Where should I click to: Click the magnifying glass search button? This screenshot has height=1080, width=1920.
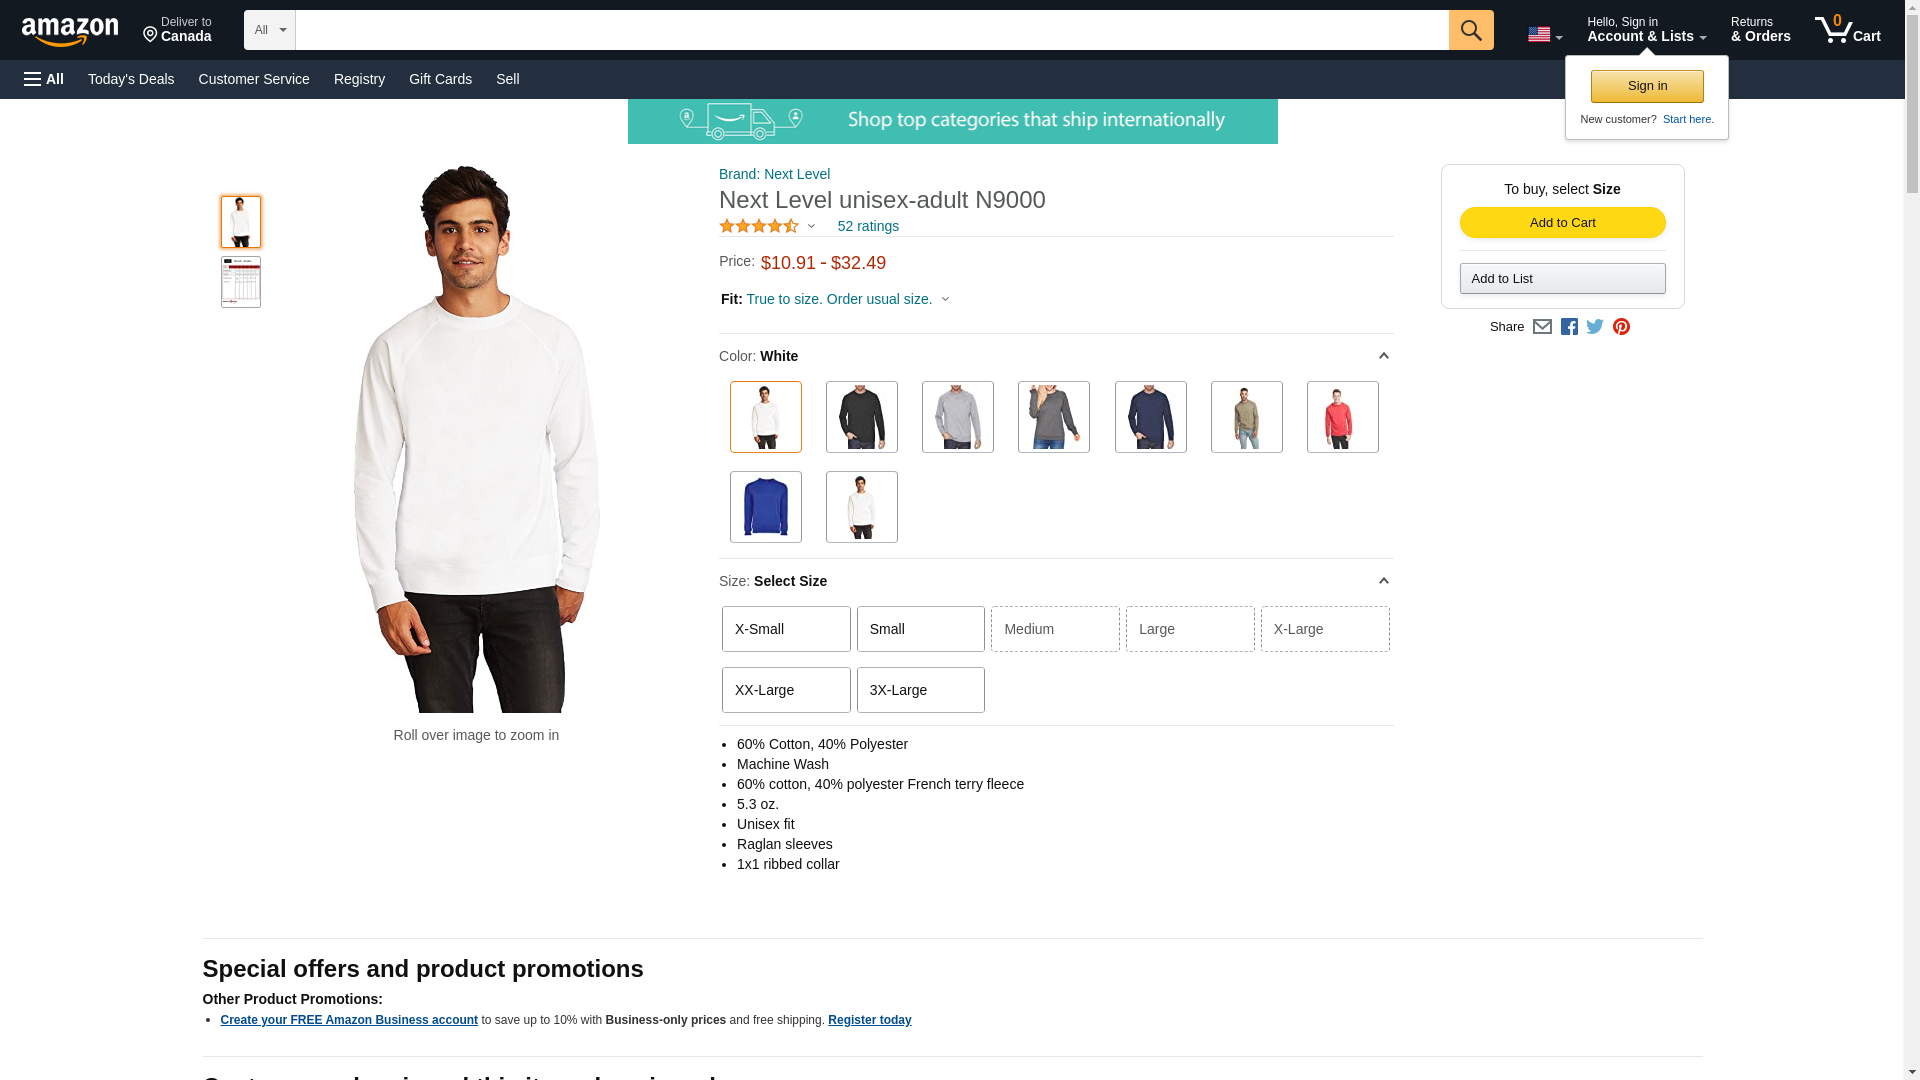pos(1470,30)
